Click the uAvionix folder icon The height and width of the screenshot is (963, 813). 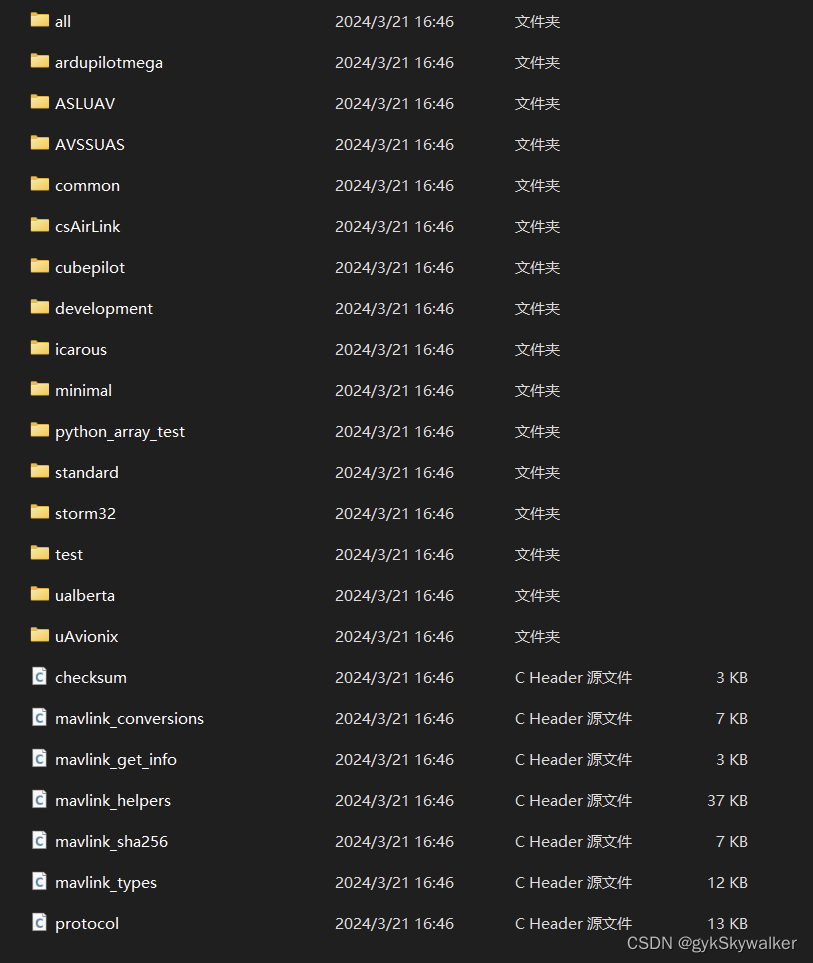(x=40, y=635)
